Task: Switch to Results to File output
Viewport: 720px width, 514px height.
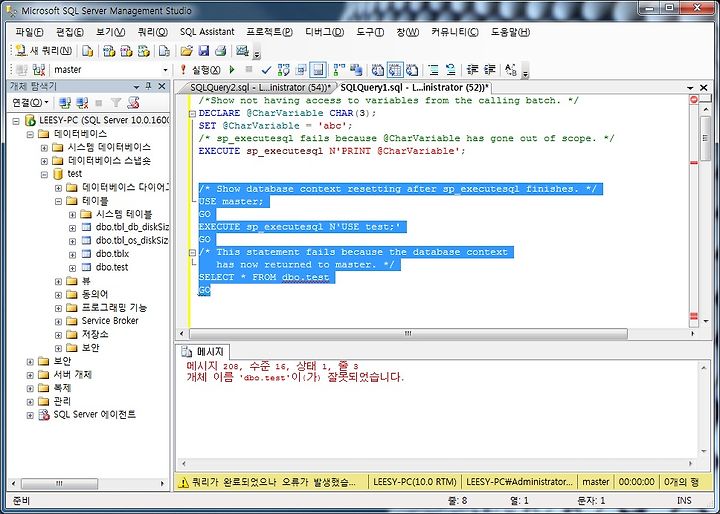Action: (412, 70)
